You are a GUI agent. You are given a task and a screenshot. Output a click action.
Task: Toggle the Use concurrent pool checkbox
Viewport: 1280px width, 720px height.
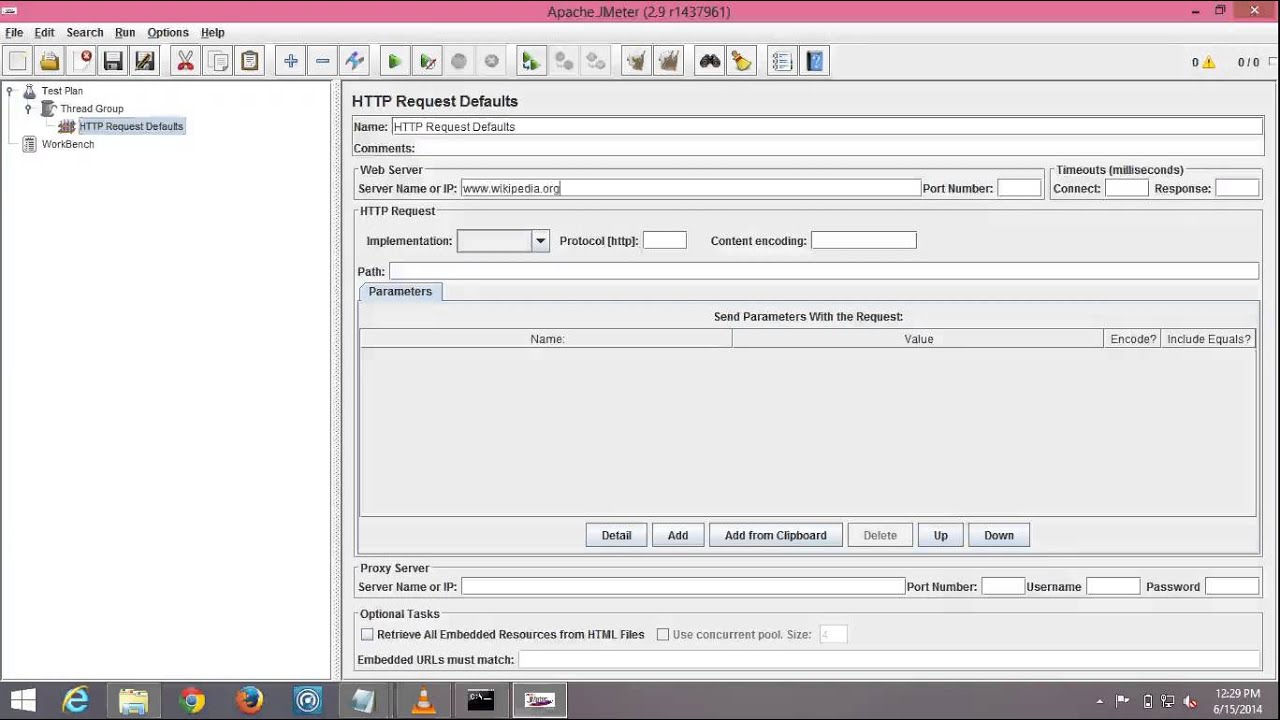click(663, 634)
